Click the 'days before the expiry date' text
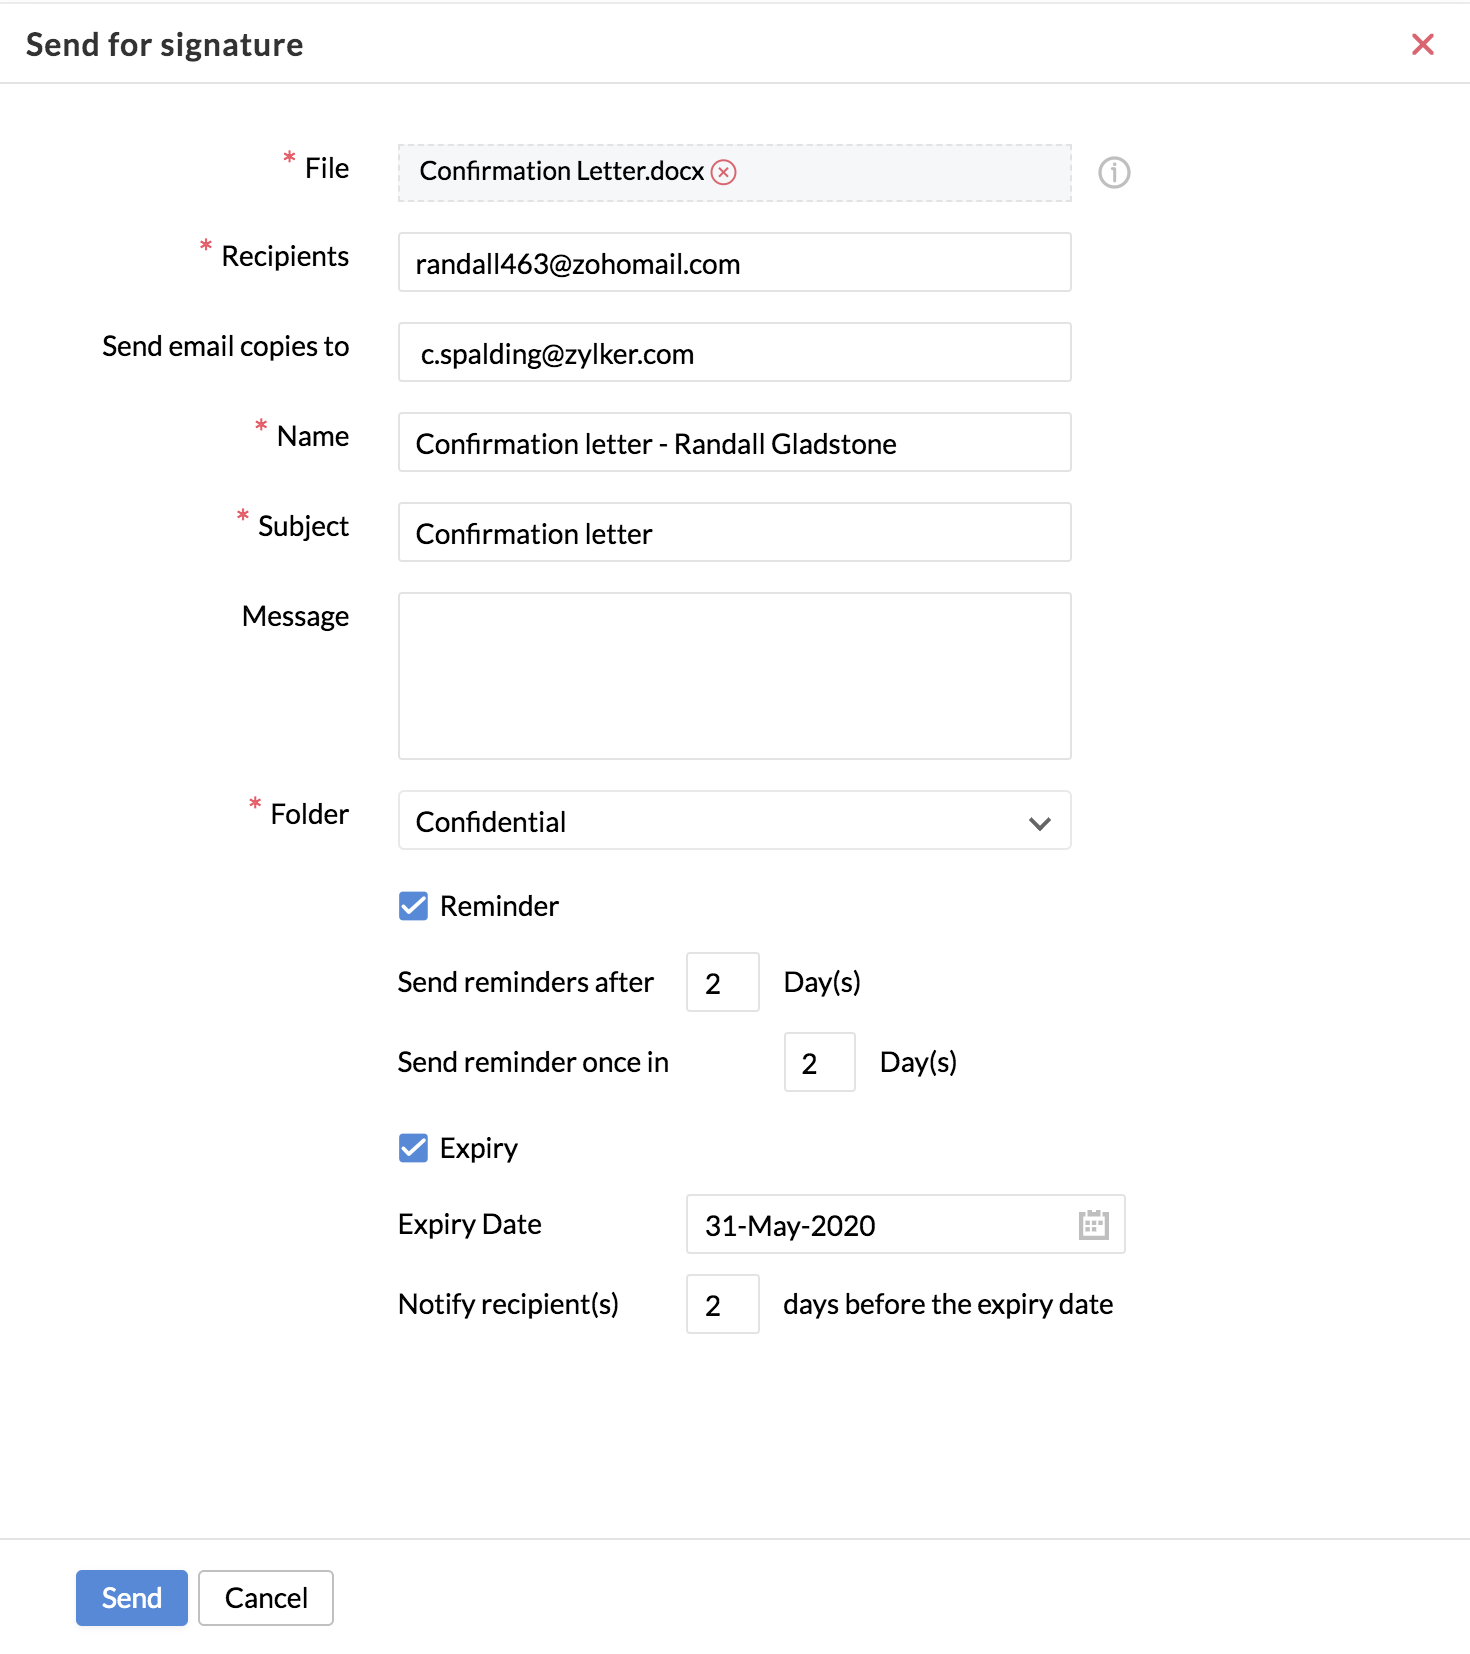This screenshot has height=1654, width=1470. click(x=948, y=1305)
